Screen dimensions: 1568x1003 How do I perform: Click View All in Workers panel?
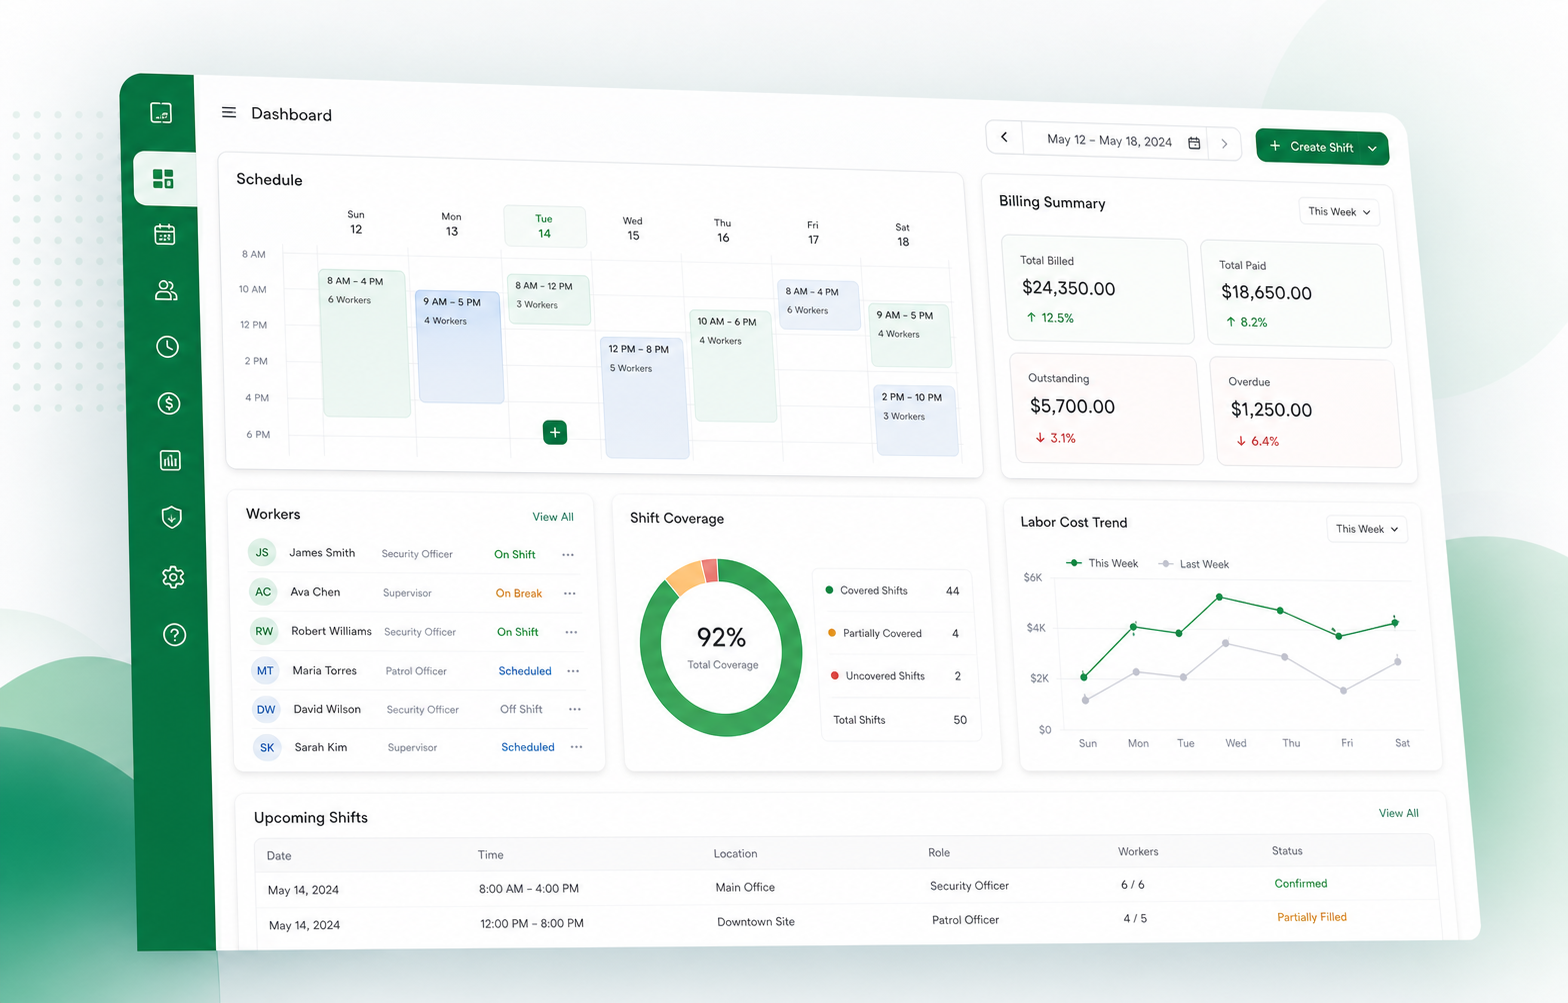tap(553, 517)
